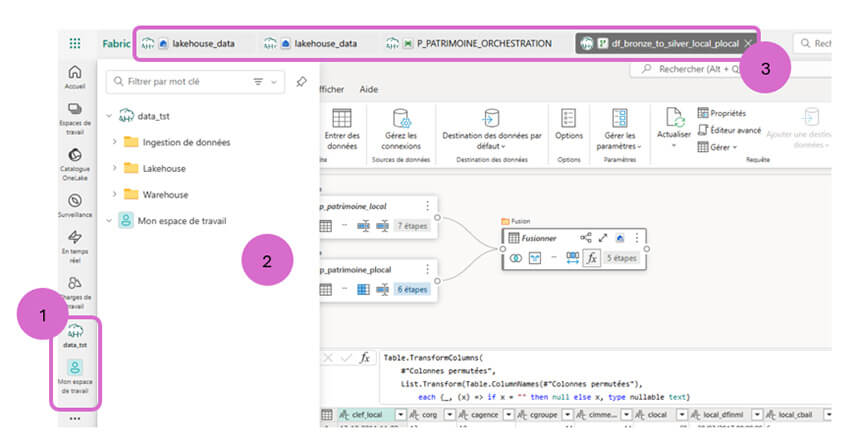Select data_tst workspace icon in sidebar
The height and width of the screenshot is (447, 857).
click(75, 332)
